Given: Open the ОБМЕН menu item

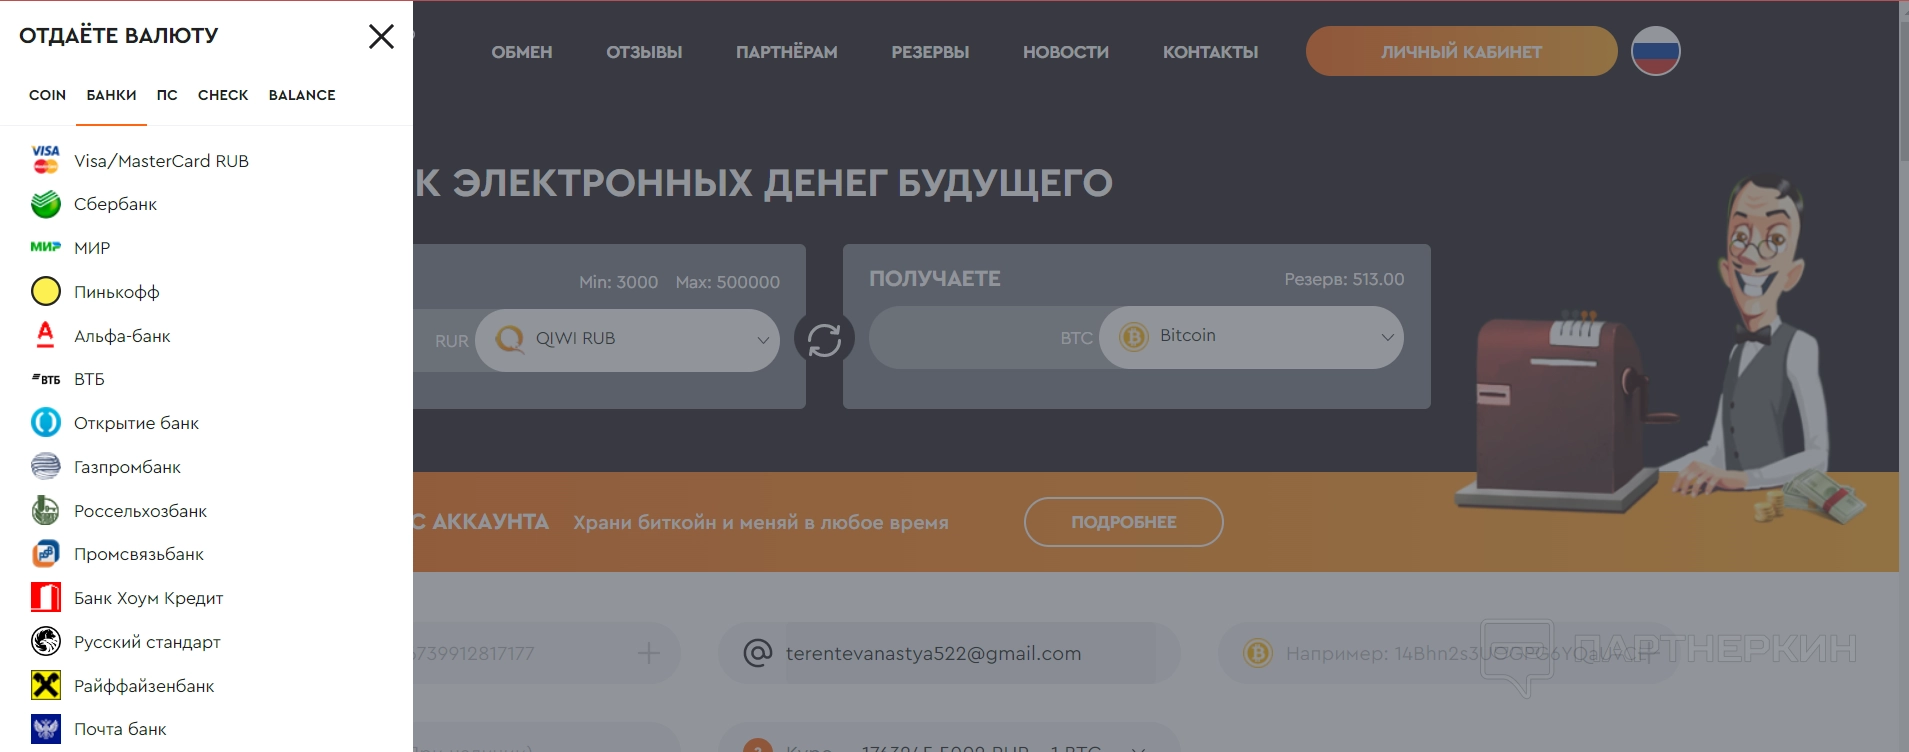Looking at the screenshot, I should 522,52.
